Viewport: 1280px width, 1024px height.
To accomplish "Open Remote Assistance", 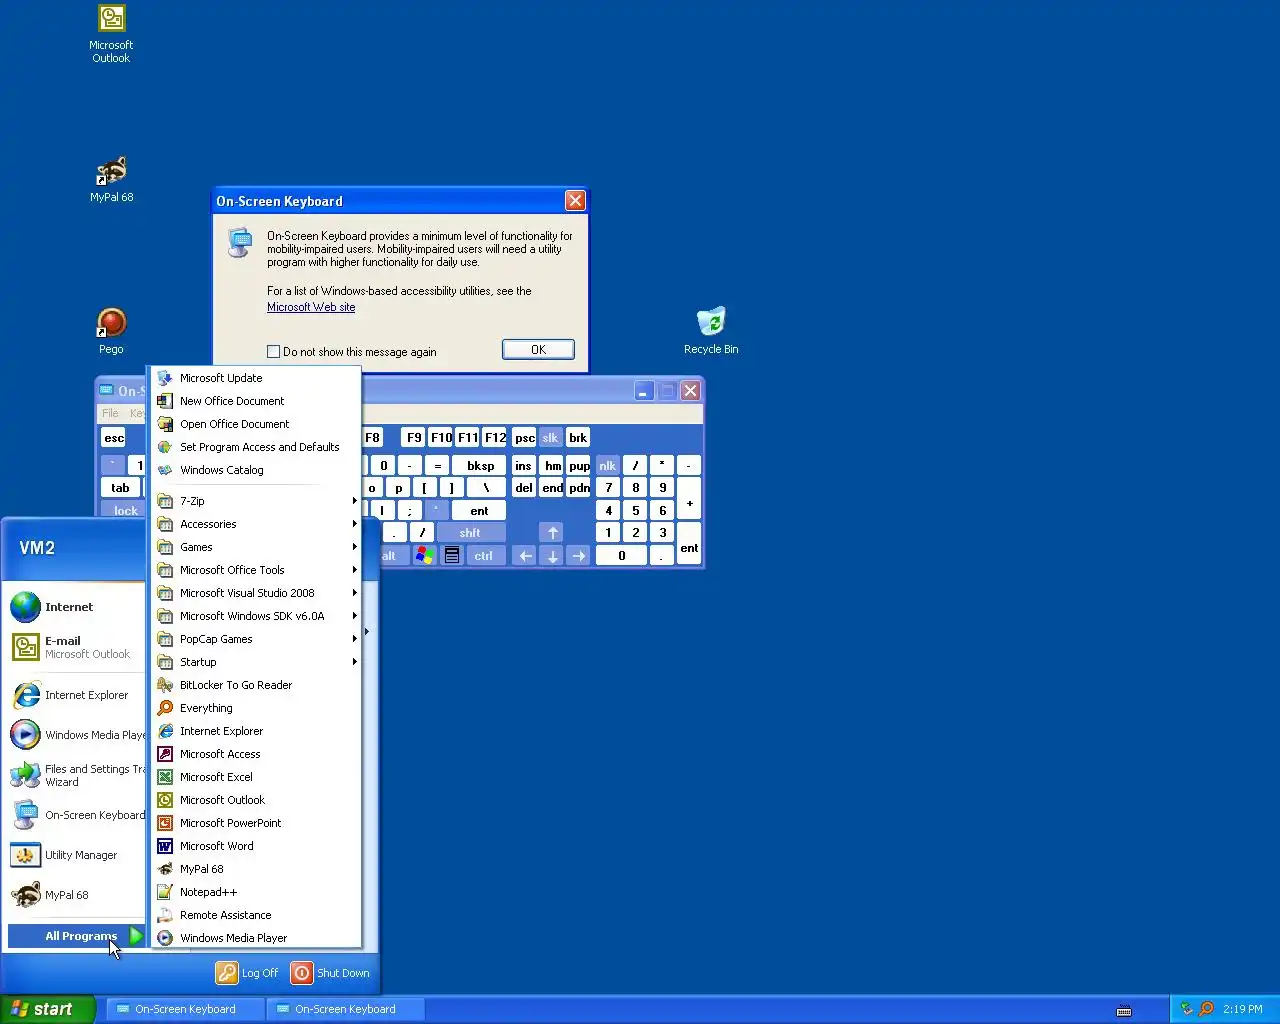I will click(x=256, y=915).
